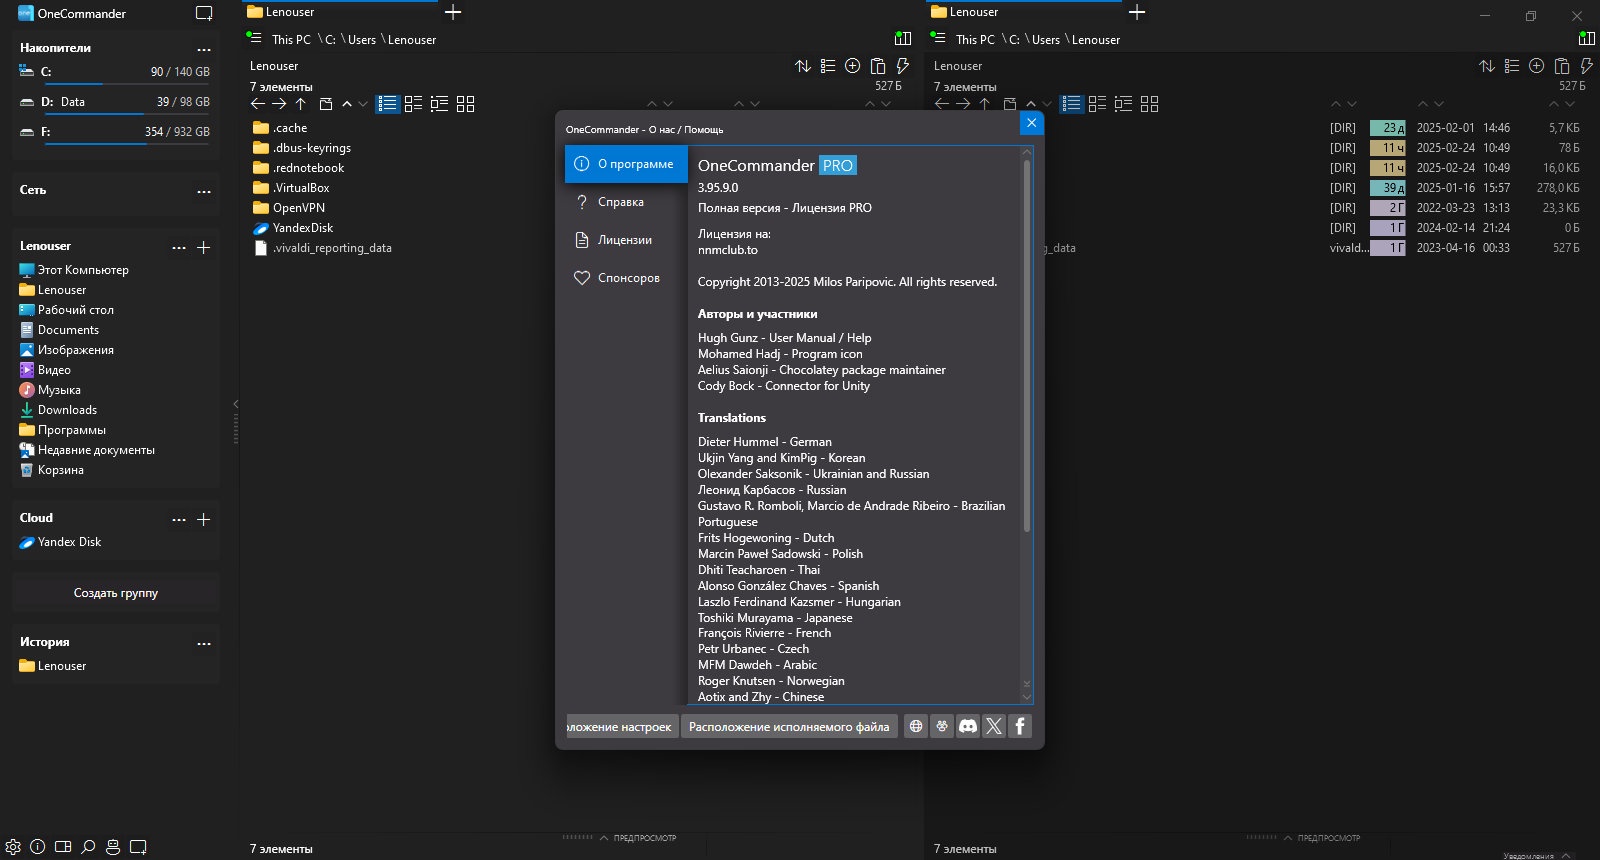Open the Drives (Накопители) section menu dots
The width and height of the screenshot is (1600, 860).
click(204, 49)
